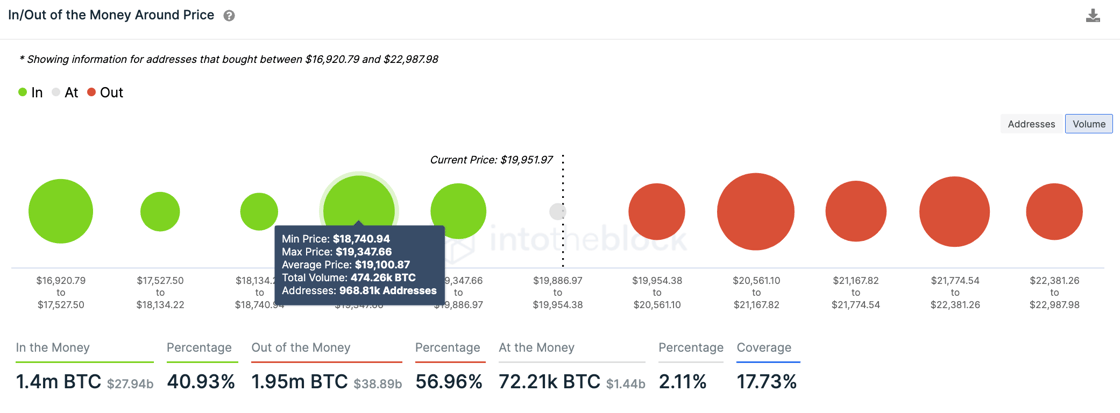
Task: Click the $21,774.54 to $22,381.26 red bubble
Action: 954,212
